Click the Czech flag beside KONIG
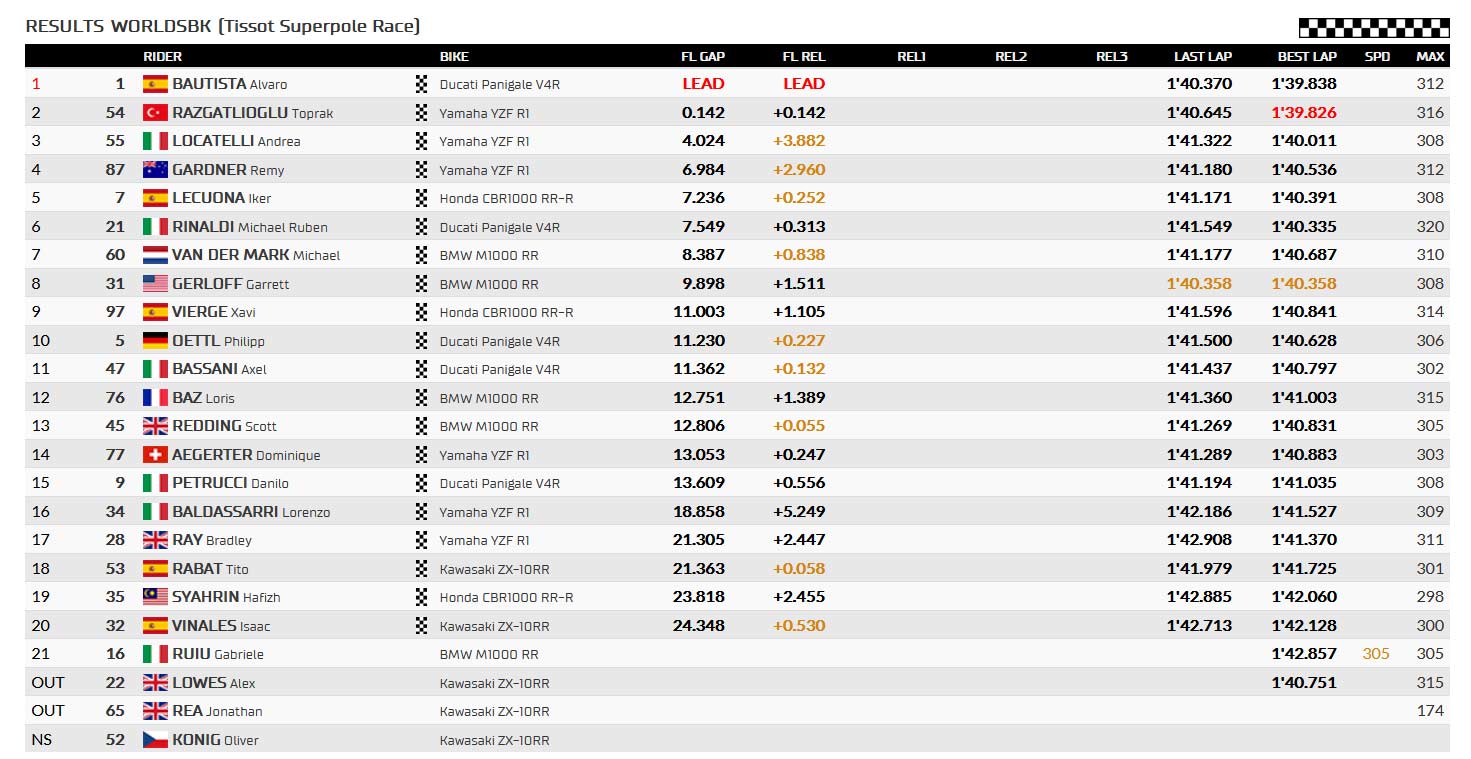Viewport: 1471px width, 759px height. (x=155, y=740)
